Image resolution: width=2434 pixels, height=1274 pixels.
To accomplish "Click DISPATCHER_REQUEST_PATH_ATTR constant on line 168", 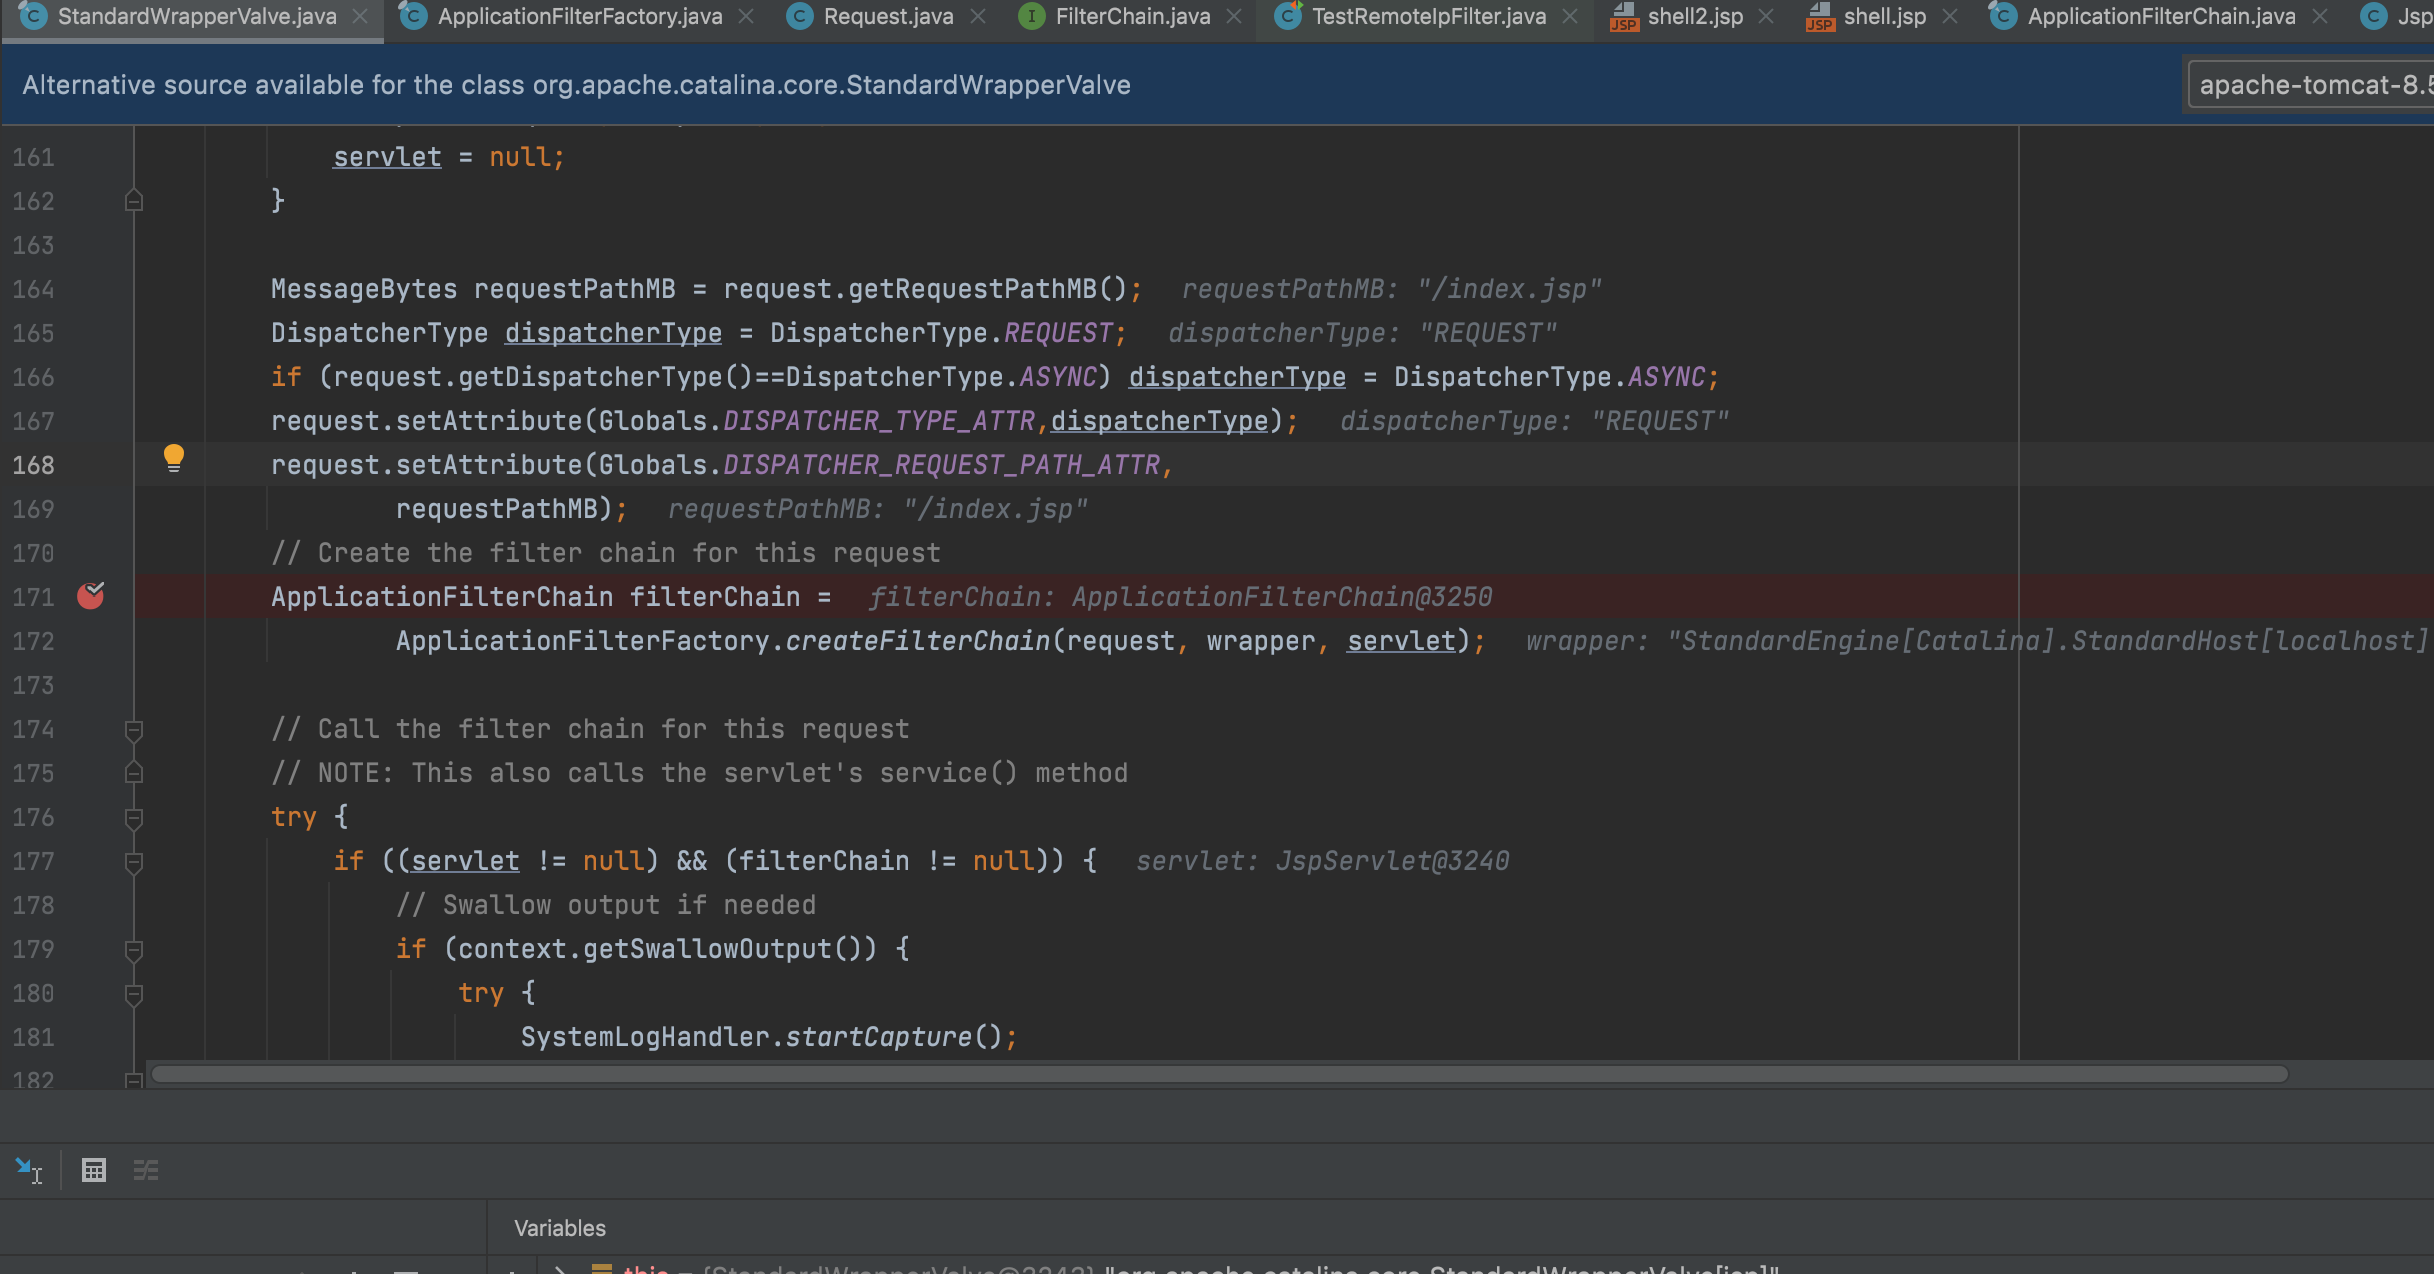I will point(941,465).
